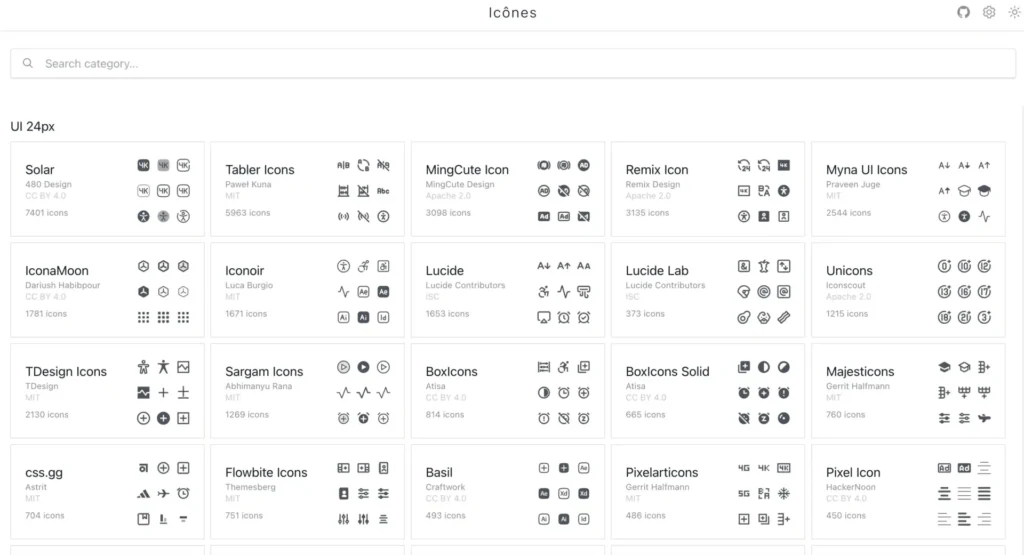Click the 5G icon in Pixelarticons card
Image resolution: width=1024 pixels, height=555 pixels.
pyautogui.click(x=744, y=494)
